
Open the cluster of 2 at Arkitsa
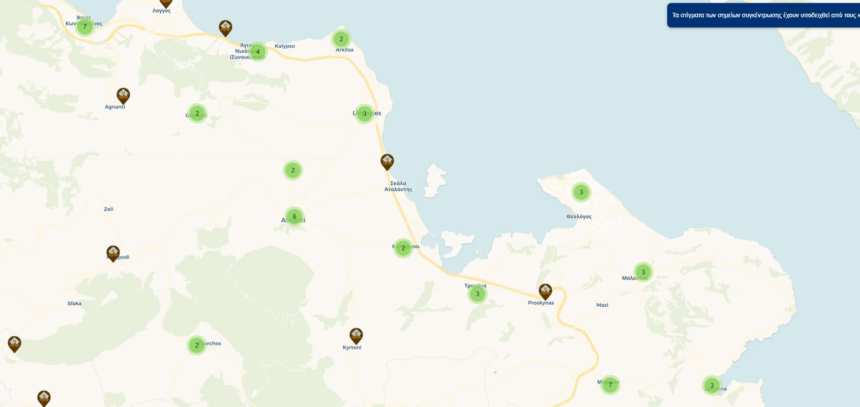341,39
